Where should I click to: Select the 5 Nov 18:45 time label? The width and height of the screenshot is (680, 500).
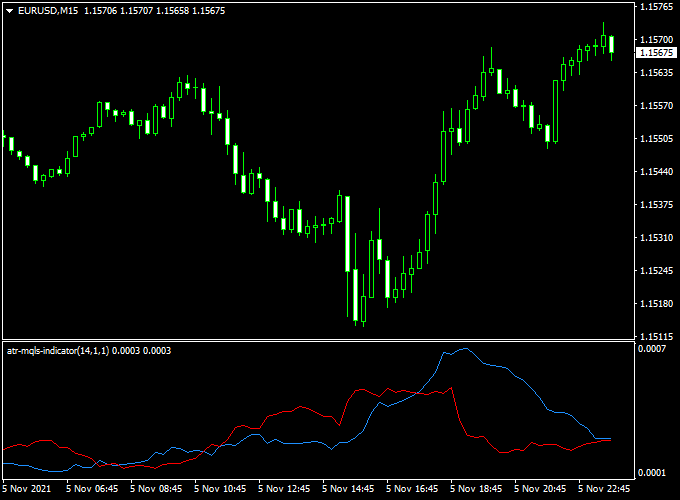coord(476,489)
